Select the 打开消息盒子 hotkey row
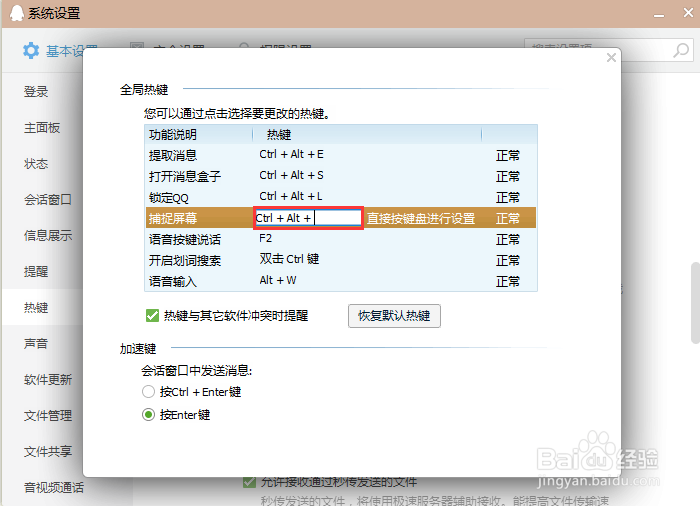Image resolution: width=700 pixels, height=506 pixels. pyautogui.click(x=341, y=176)
